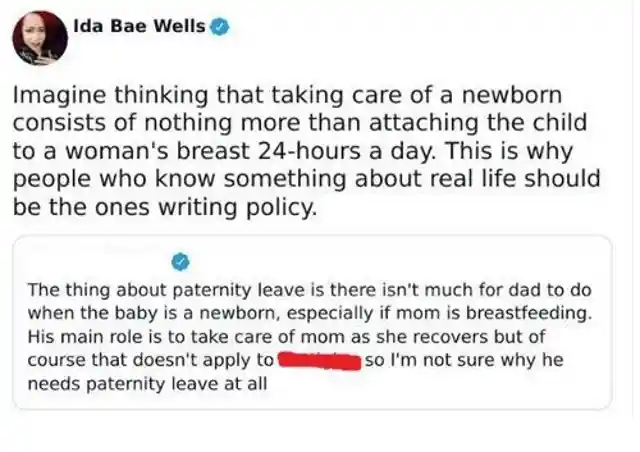Viewport: 640px width, 452px height.
Task: Click verified badge beside Ida Bae Wells
Action: pyautogui.click(x=220, y=27)
